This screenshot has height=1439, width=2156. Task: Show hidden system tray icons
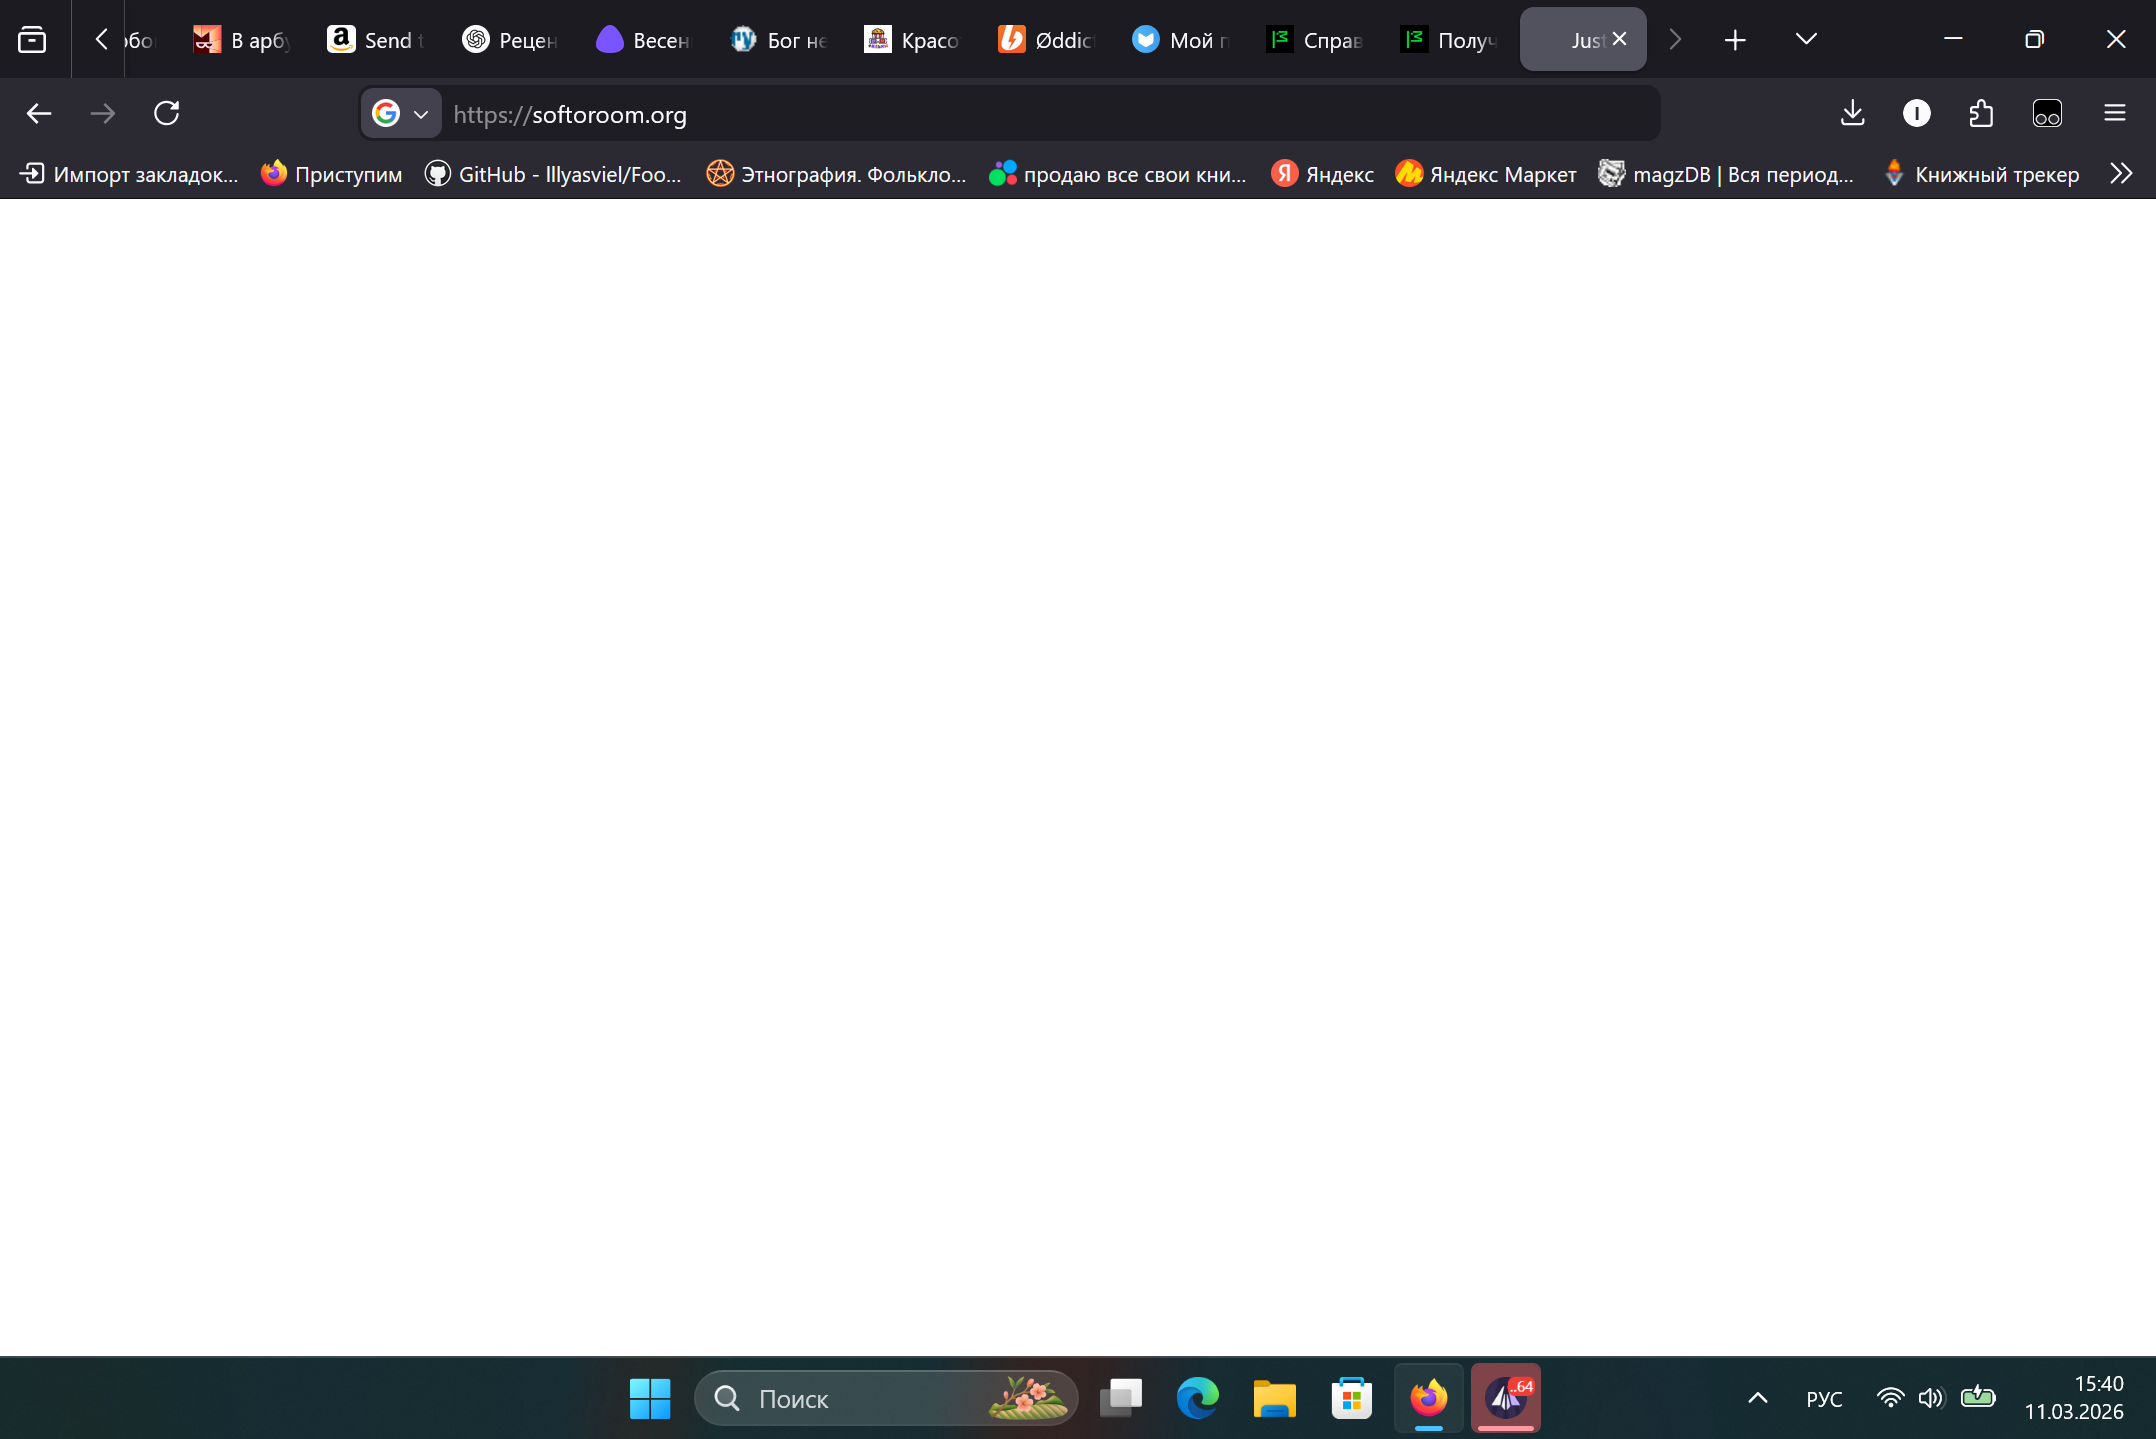[1757, 1398]
